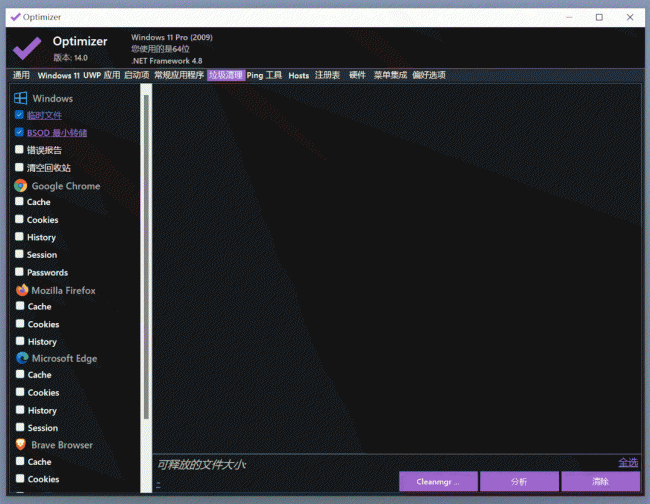
Task: Enable Microsoft Edge Cookies checkbox
Action: pos(20,392)
